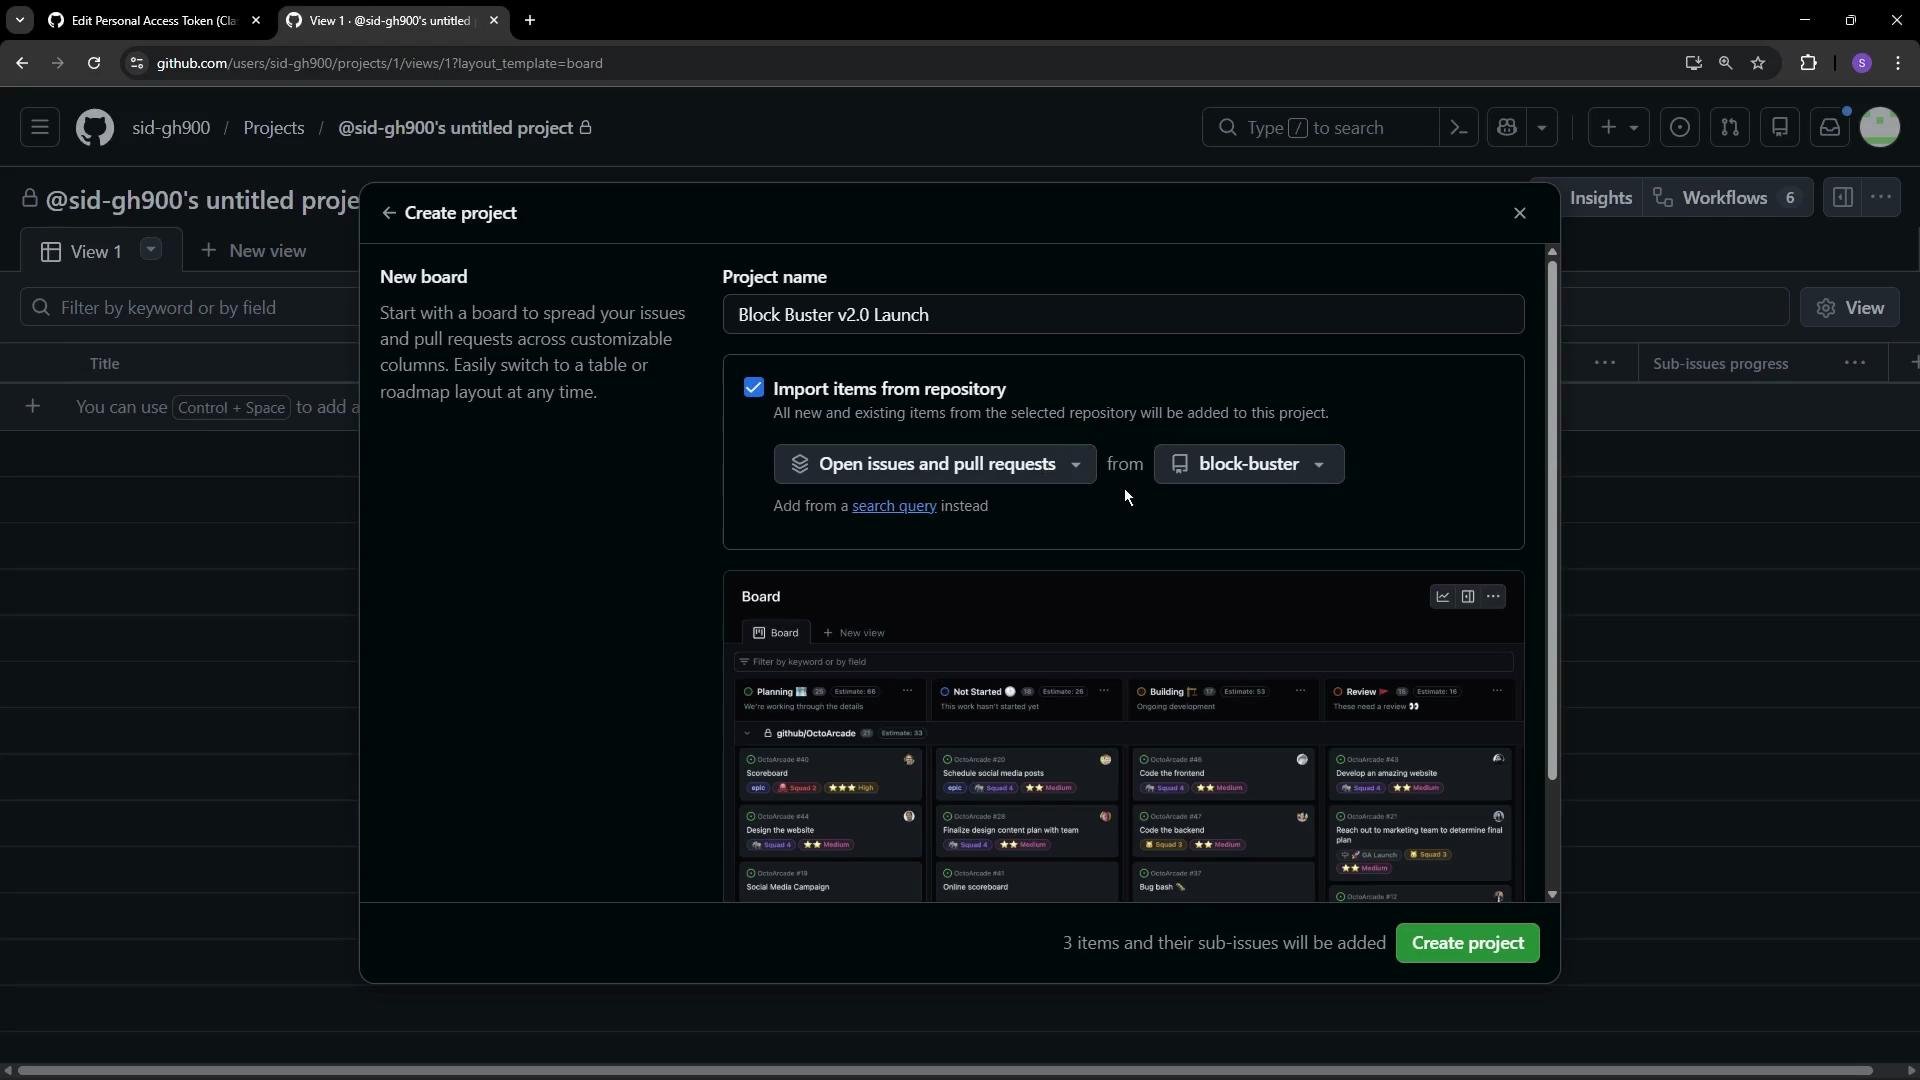Image resolution: width=1920 pixels, height=1080 pixels.
Task: Bookmark page with star icon
Action: click(x=1758, y=63)
